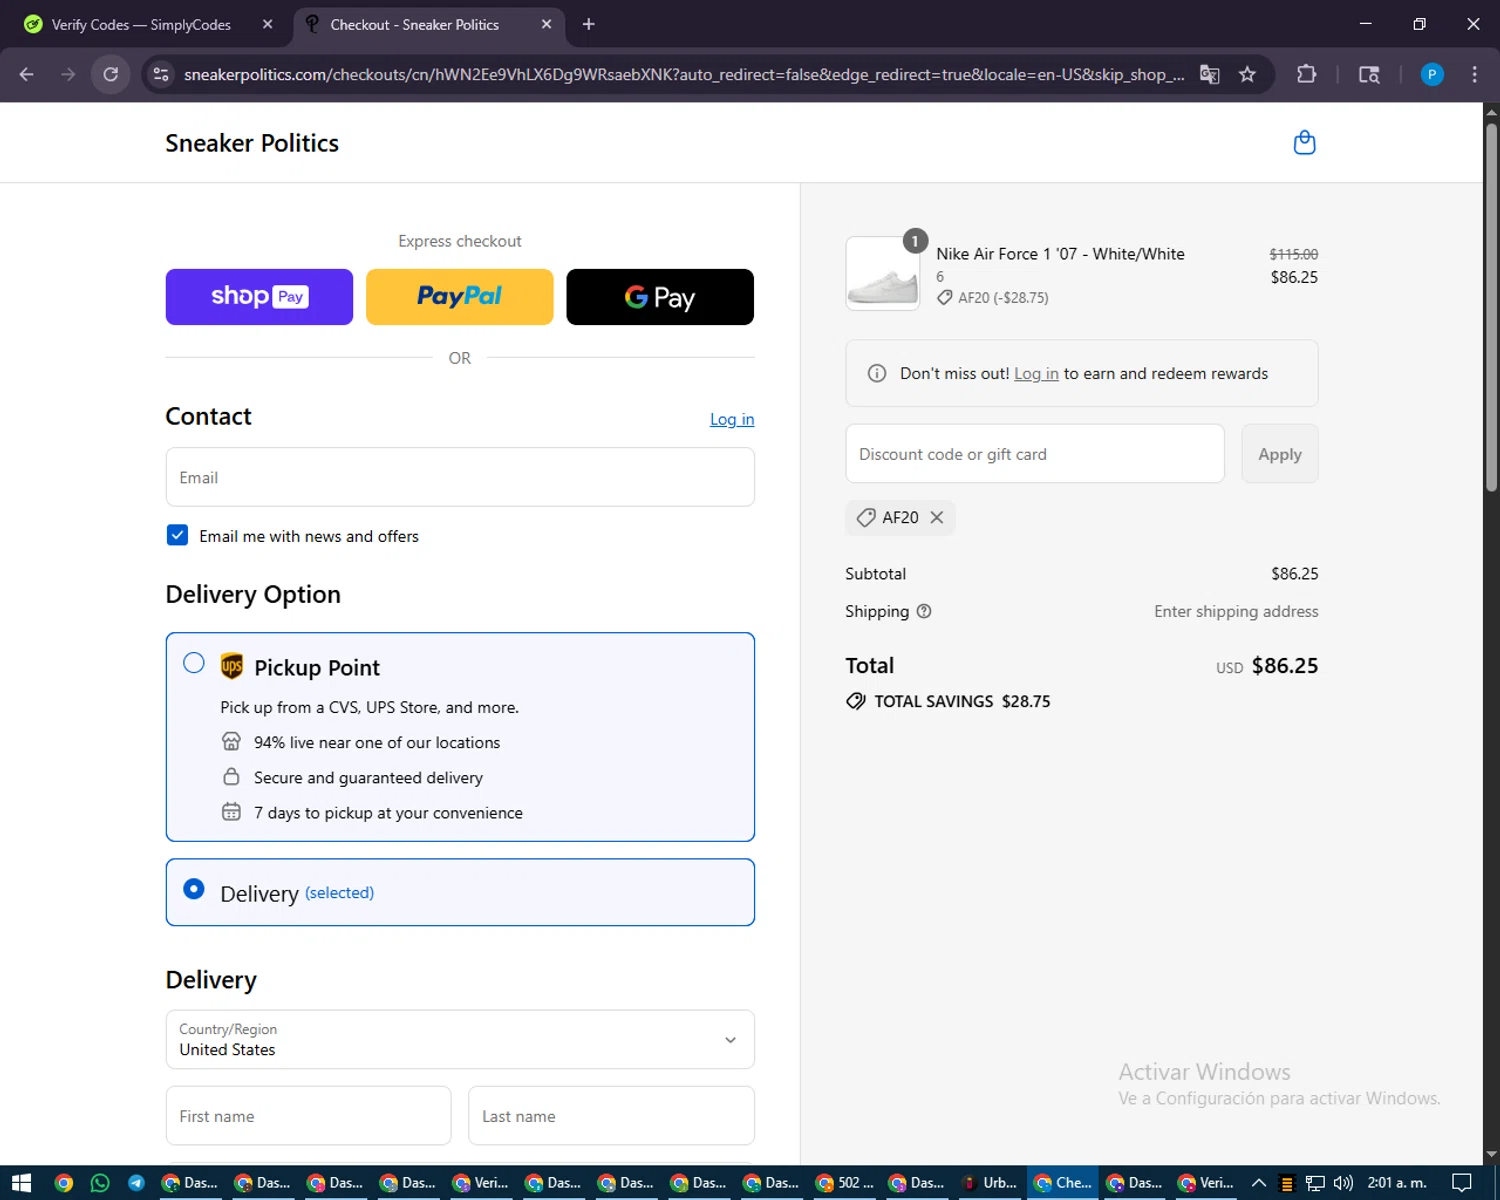Image resolution: width=1500 pixels, height=1200 pixels.
Task: Open the network status tray icon
Action: pyautogui.click(x=1315, y=1183)
